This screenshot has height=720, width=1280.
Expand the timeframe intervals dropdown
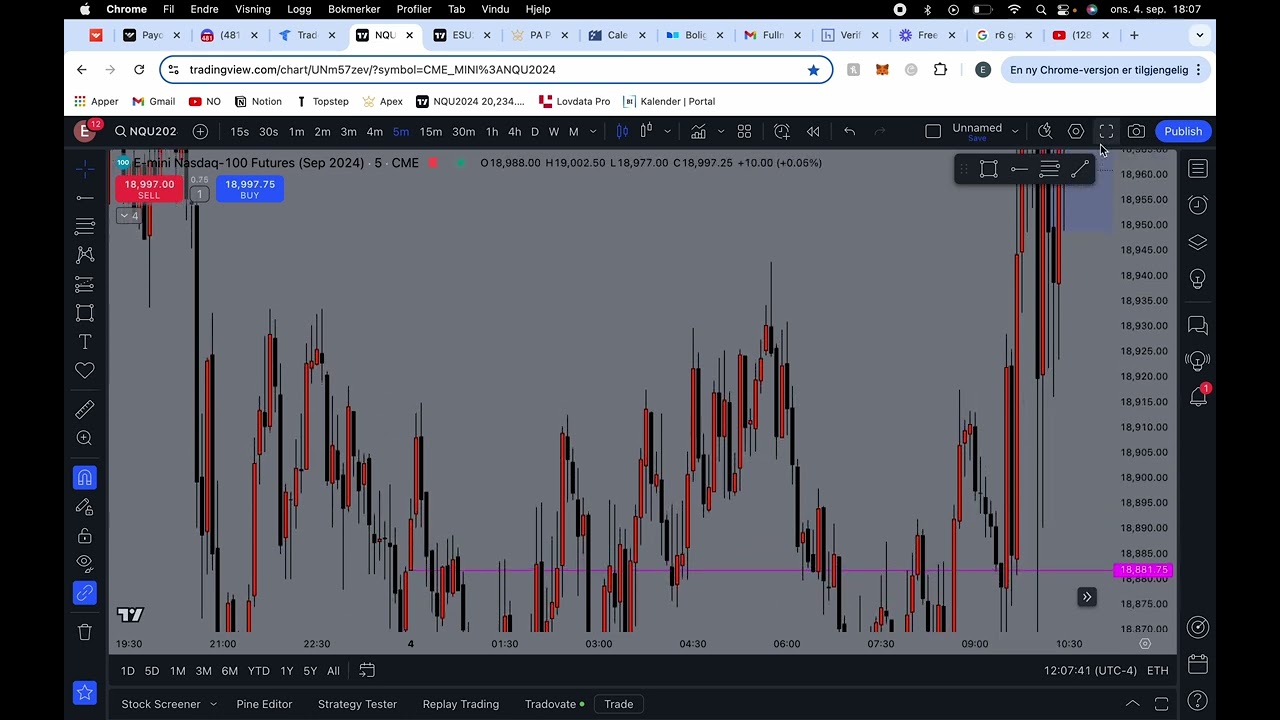click(x=593, y=132)
